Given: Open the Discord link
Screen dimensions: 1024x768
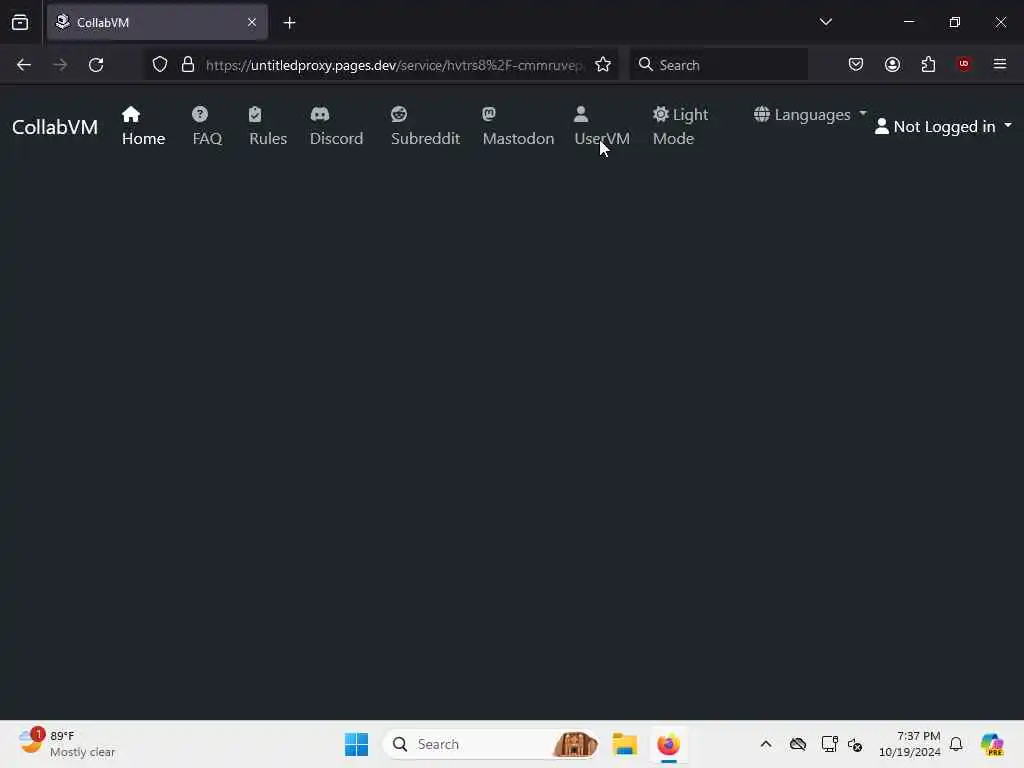Looking at the screenshot, I should click(x=336, y=126).
